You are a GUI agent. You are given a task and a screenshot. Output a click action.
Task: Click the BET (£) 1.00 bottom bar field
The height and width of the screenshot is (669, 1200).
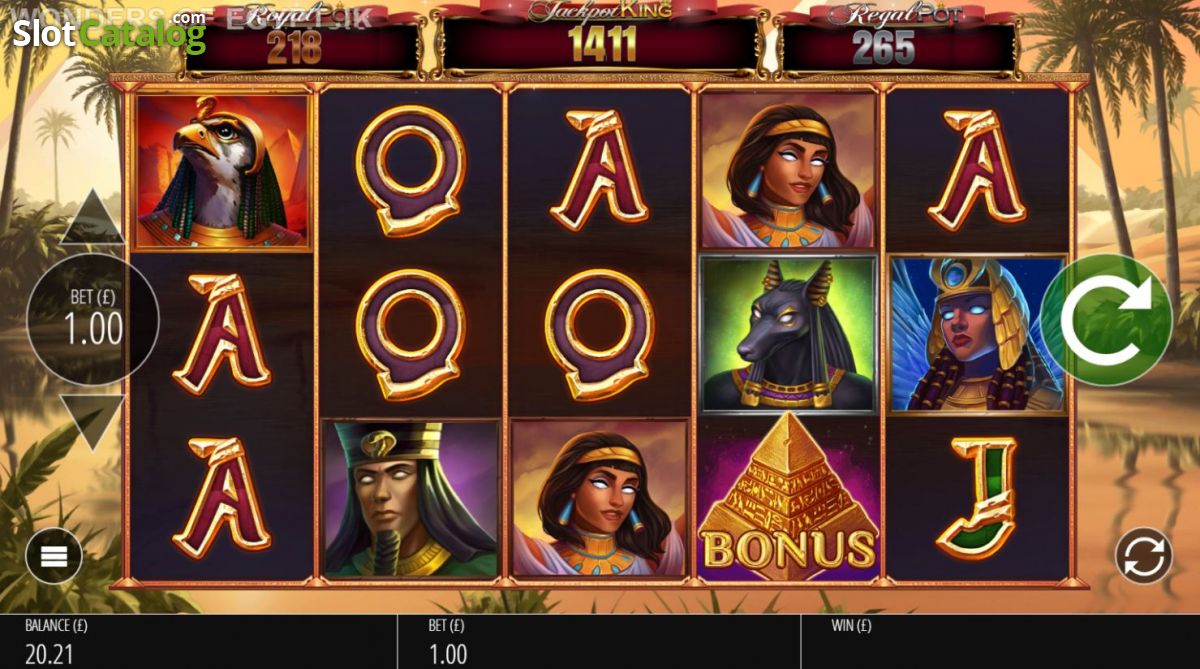[x=600, y=642]
